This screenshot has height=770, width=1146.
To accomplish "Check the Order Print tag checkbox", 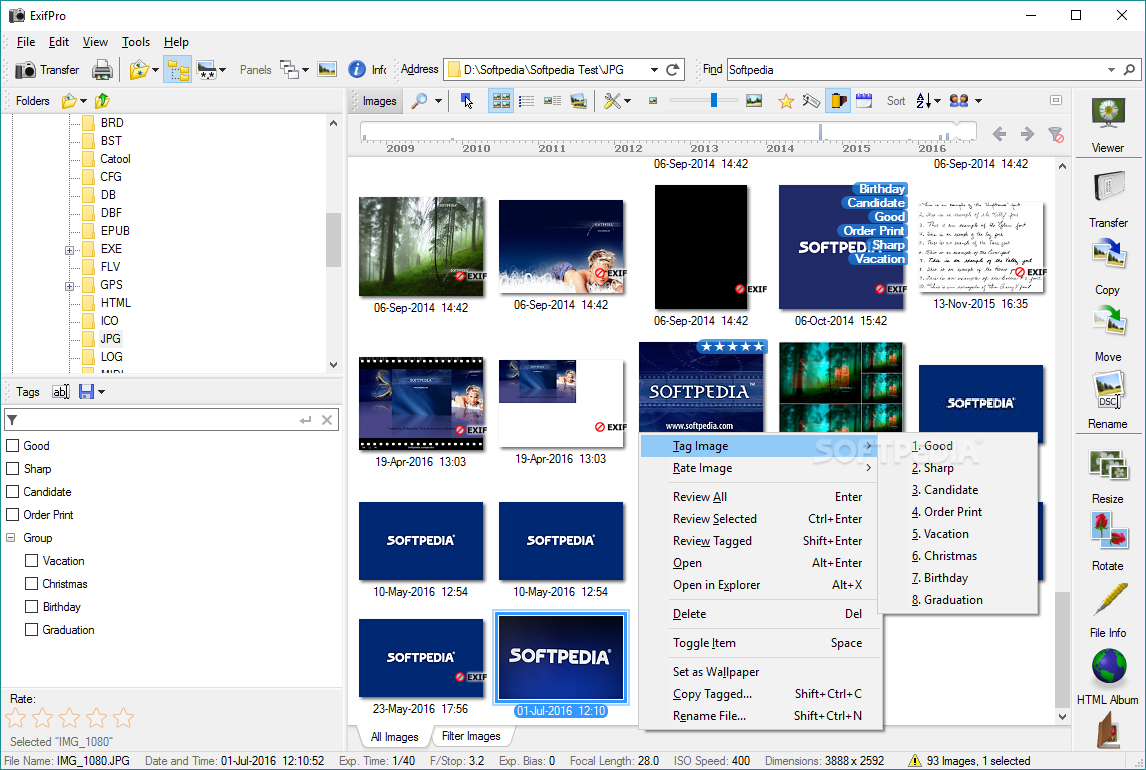I will coord(12,514).
